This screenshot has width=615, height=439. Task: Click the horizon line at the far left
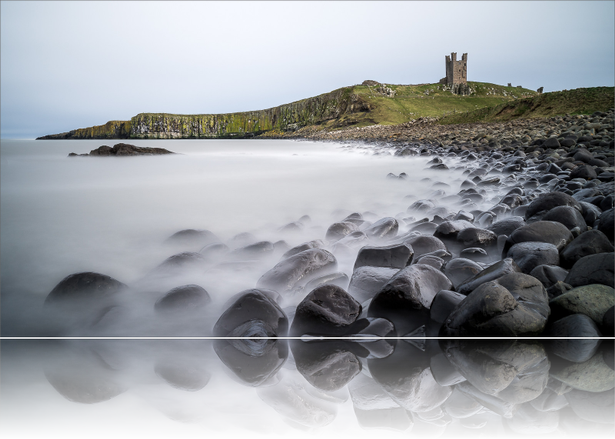click(18, 138)
